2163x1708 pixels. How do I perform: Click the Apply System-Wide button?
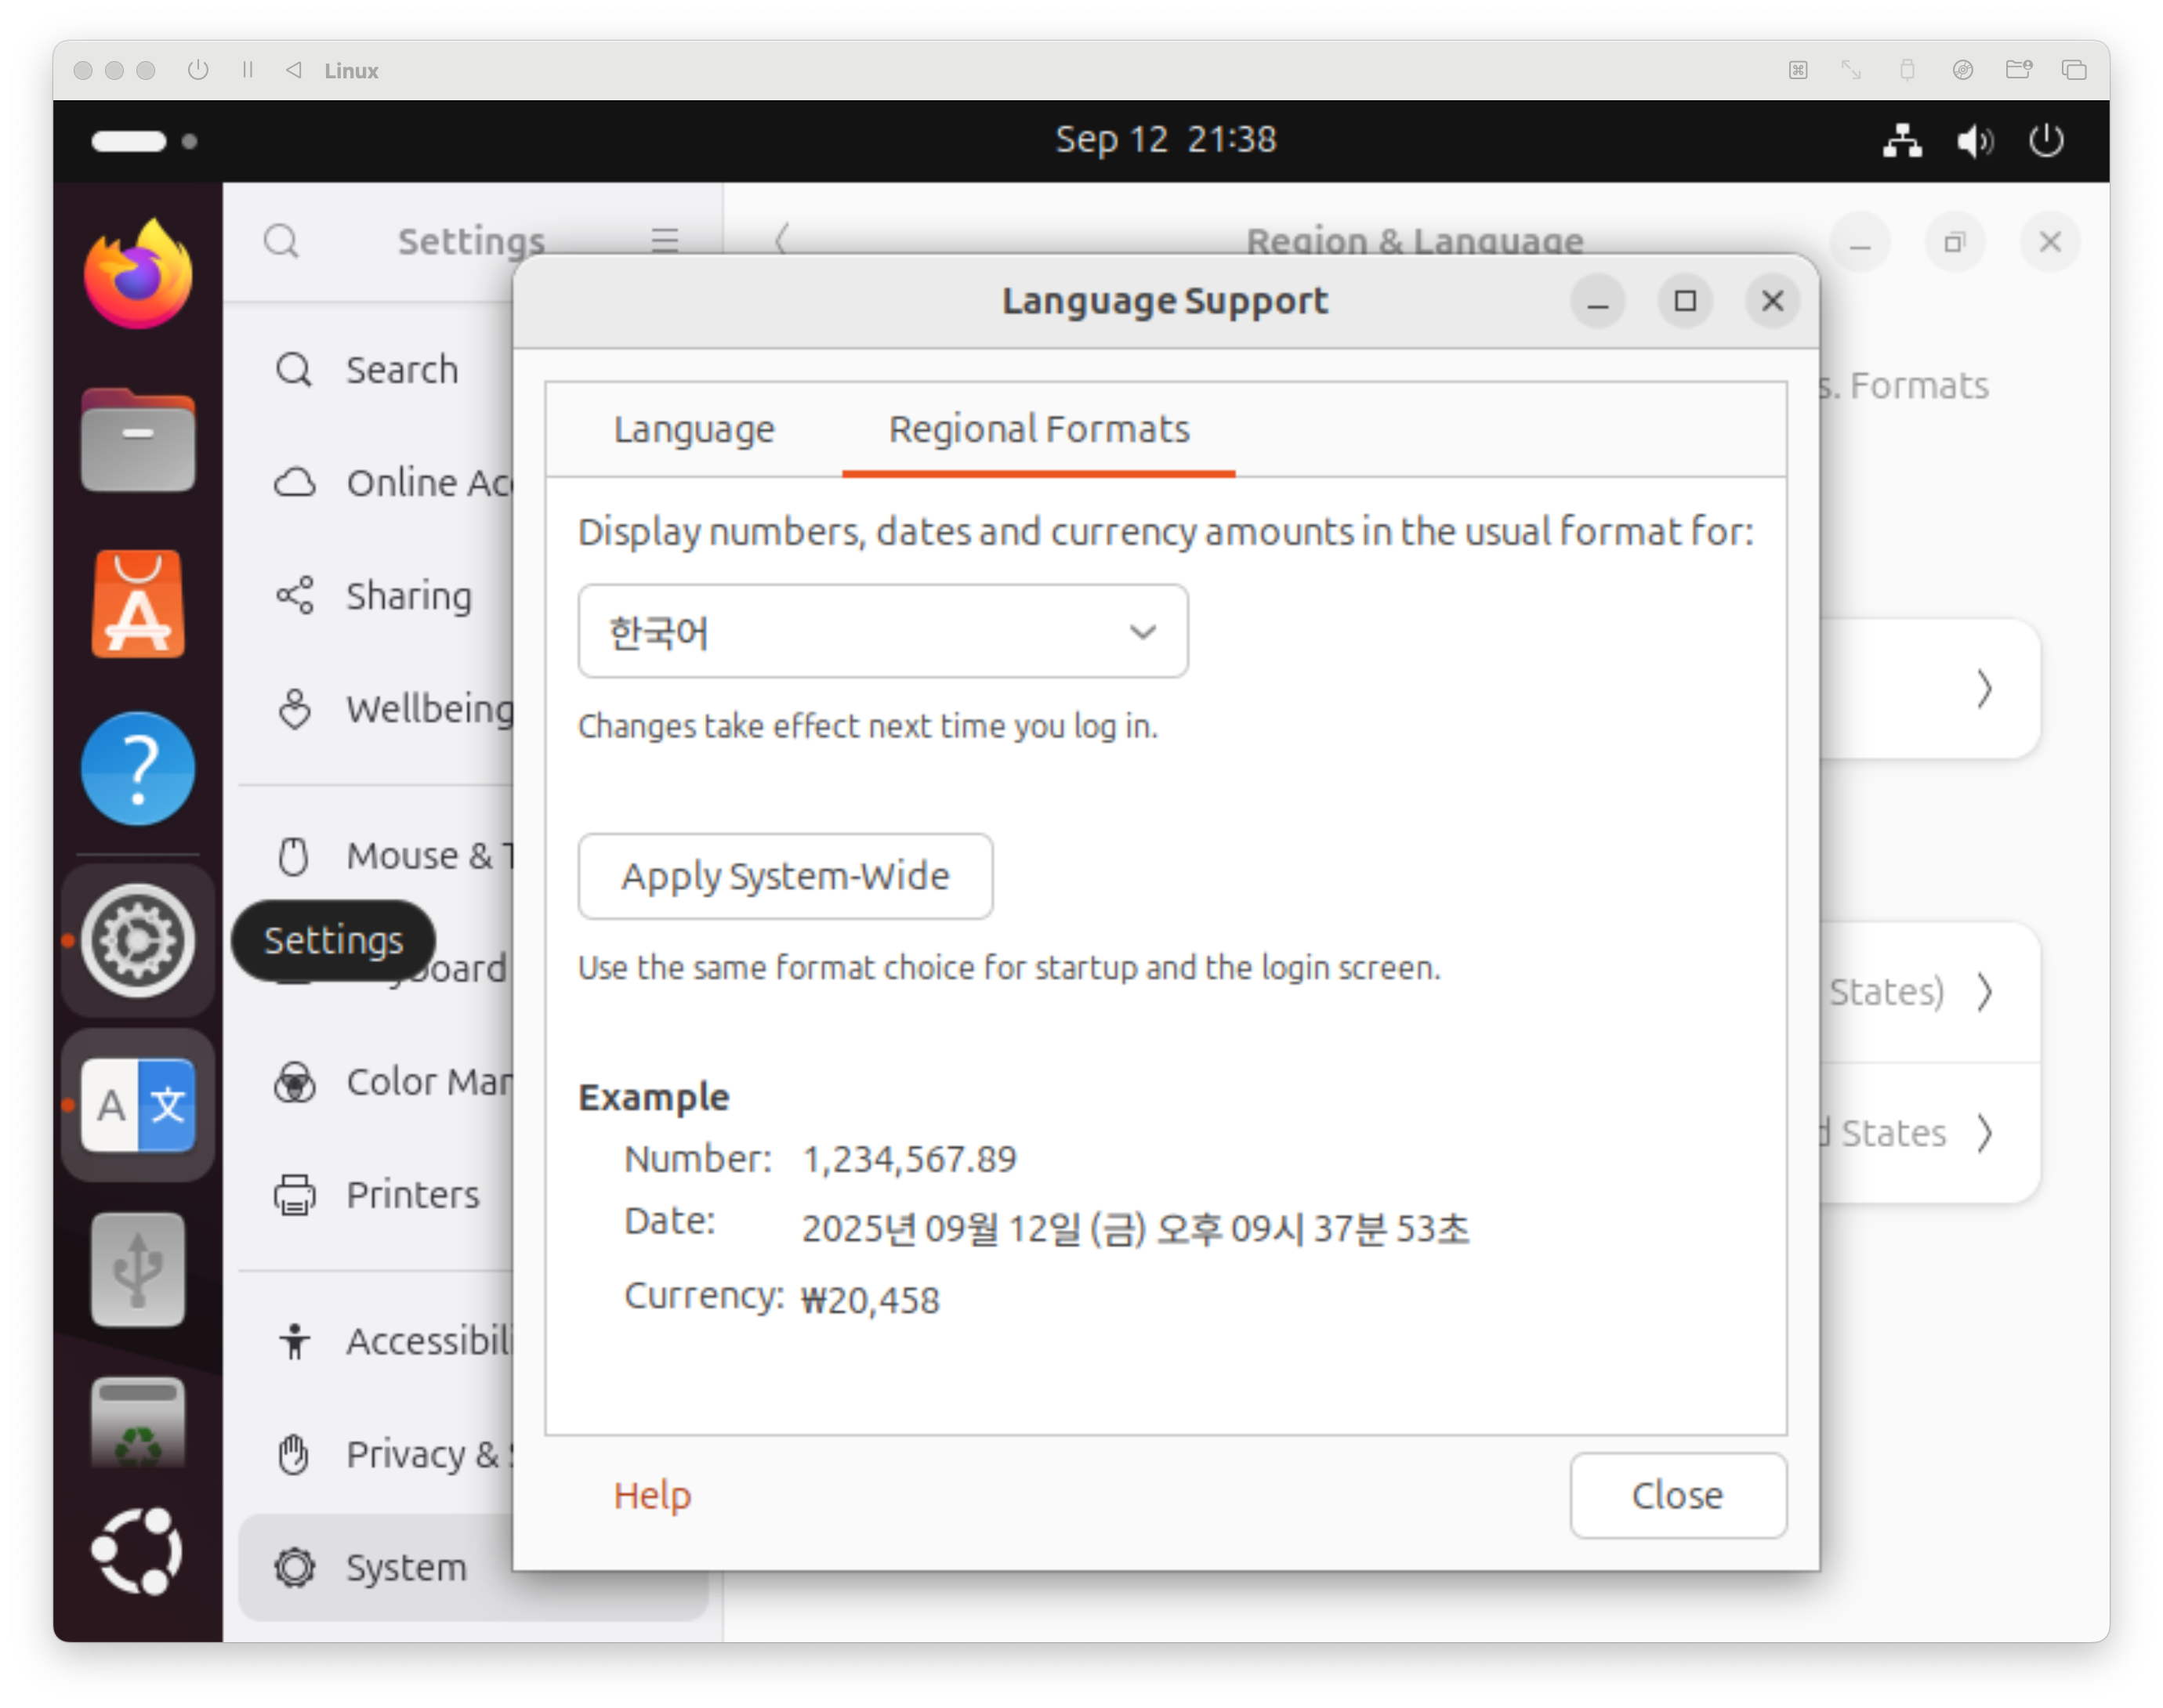point(785,876)
